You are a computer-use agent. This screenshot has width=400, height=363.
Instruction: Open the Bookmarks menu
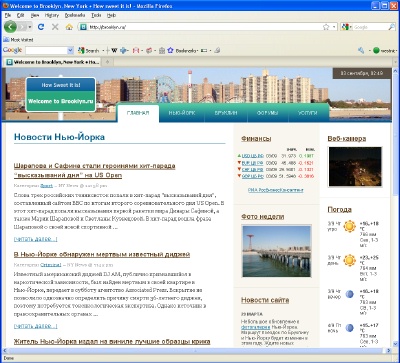[x=75, y=15]
